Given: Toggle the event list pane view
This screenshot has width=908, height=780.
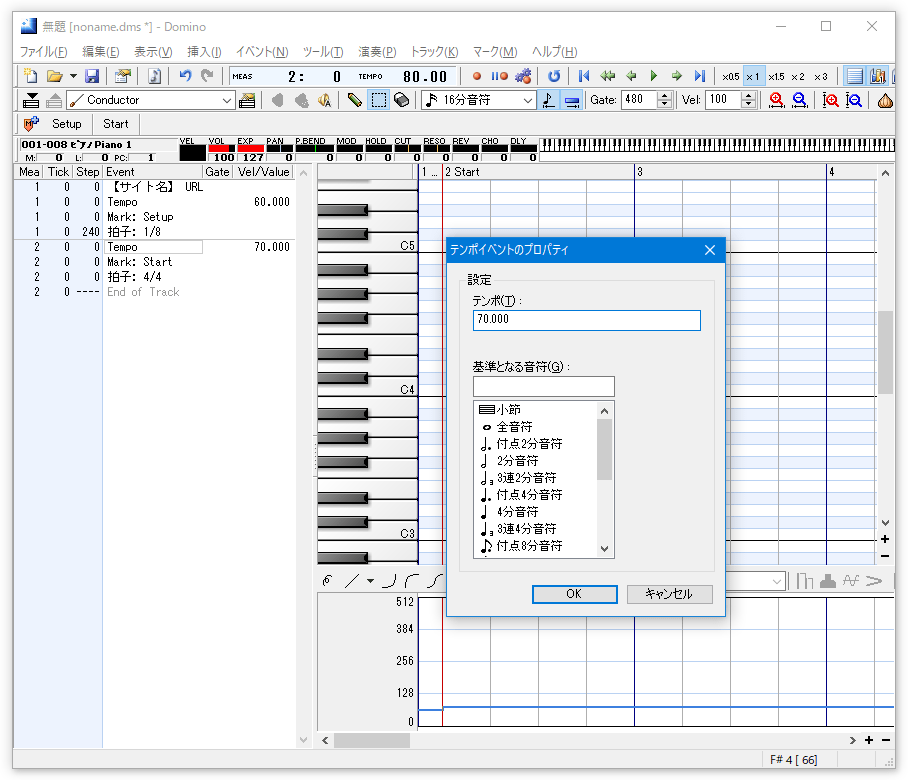Looking at the screenshot, I should pos(855,76).
